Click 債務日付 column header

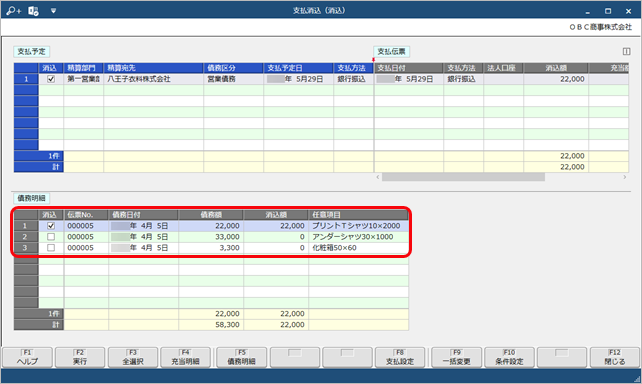[143, 215]
